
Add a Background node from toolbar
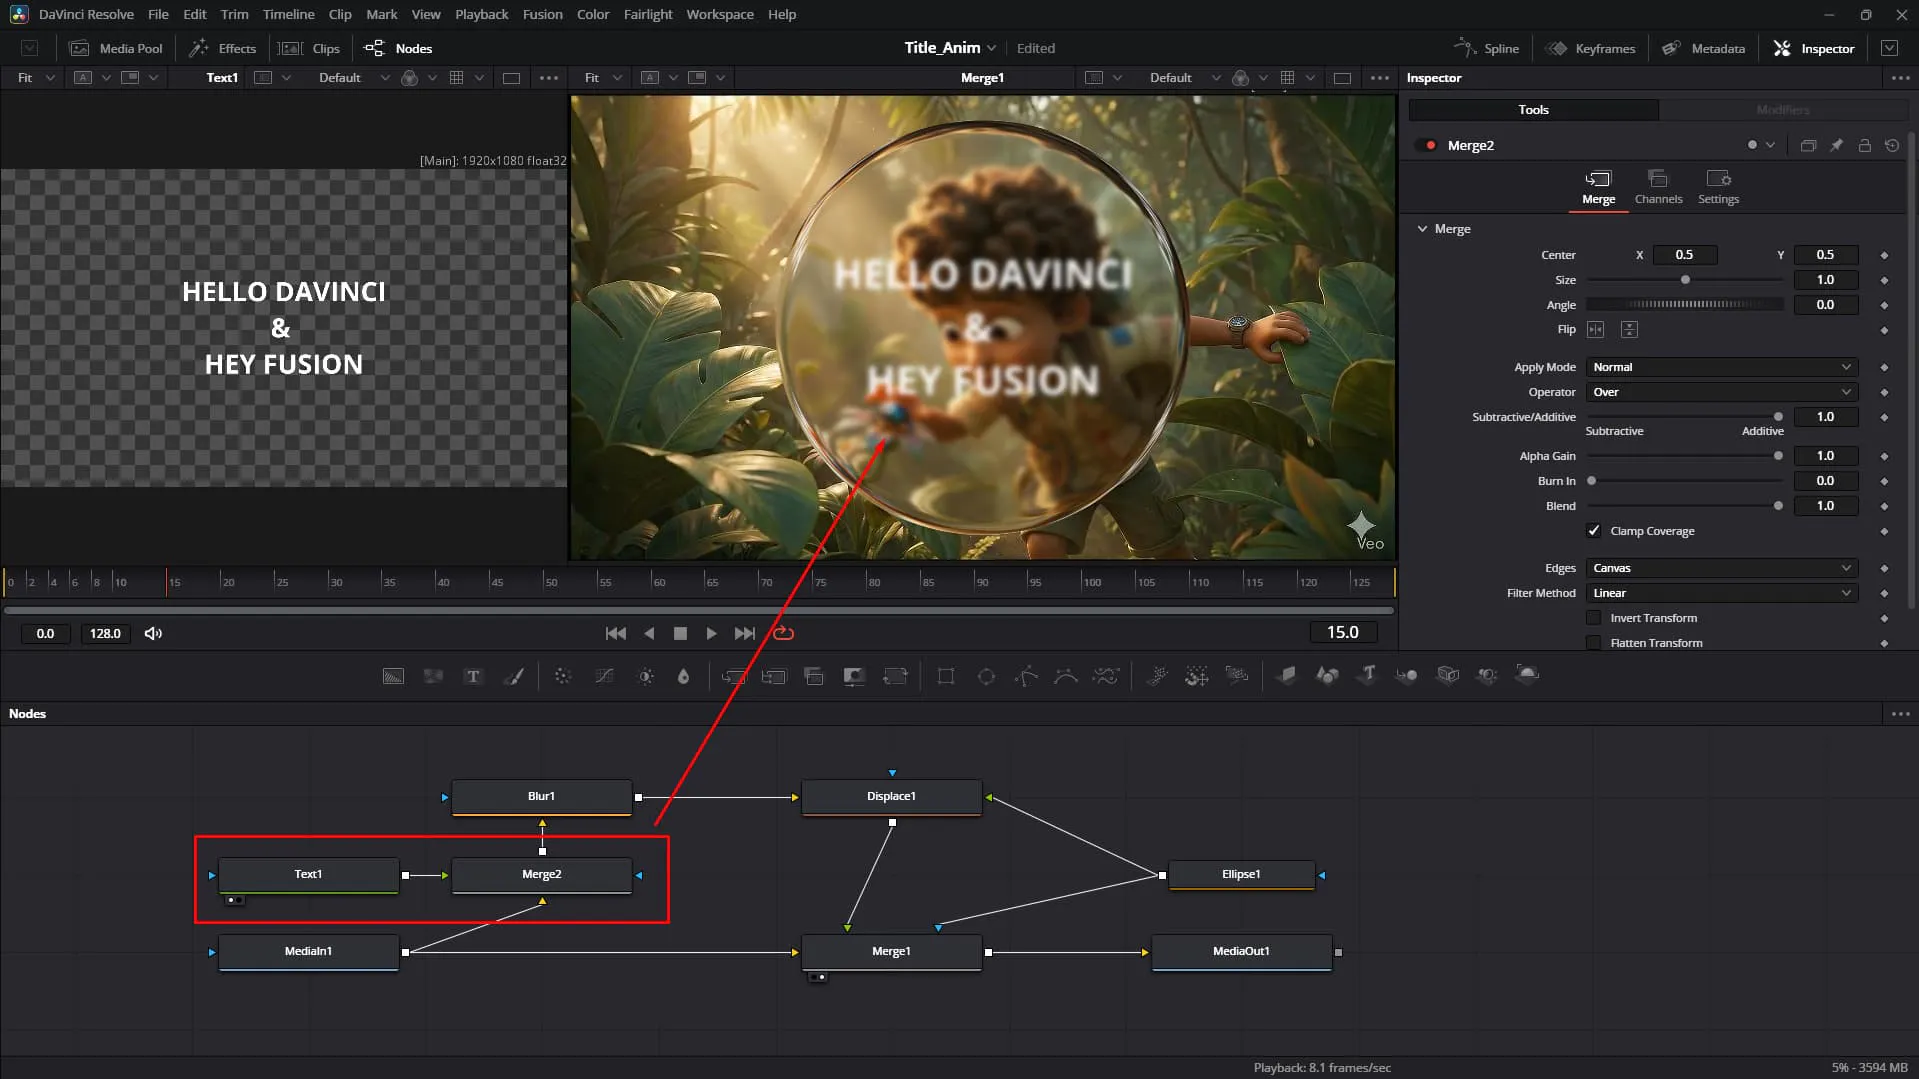pyautogui.click(x=394, y=676)
